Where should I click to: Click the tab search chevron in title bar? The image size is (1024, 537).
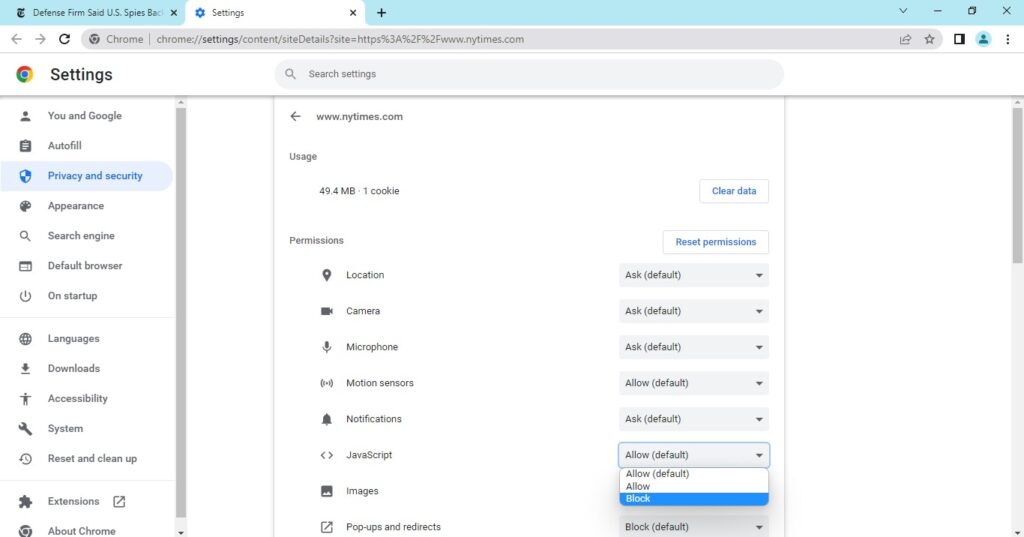click(x=903, y=11)
